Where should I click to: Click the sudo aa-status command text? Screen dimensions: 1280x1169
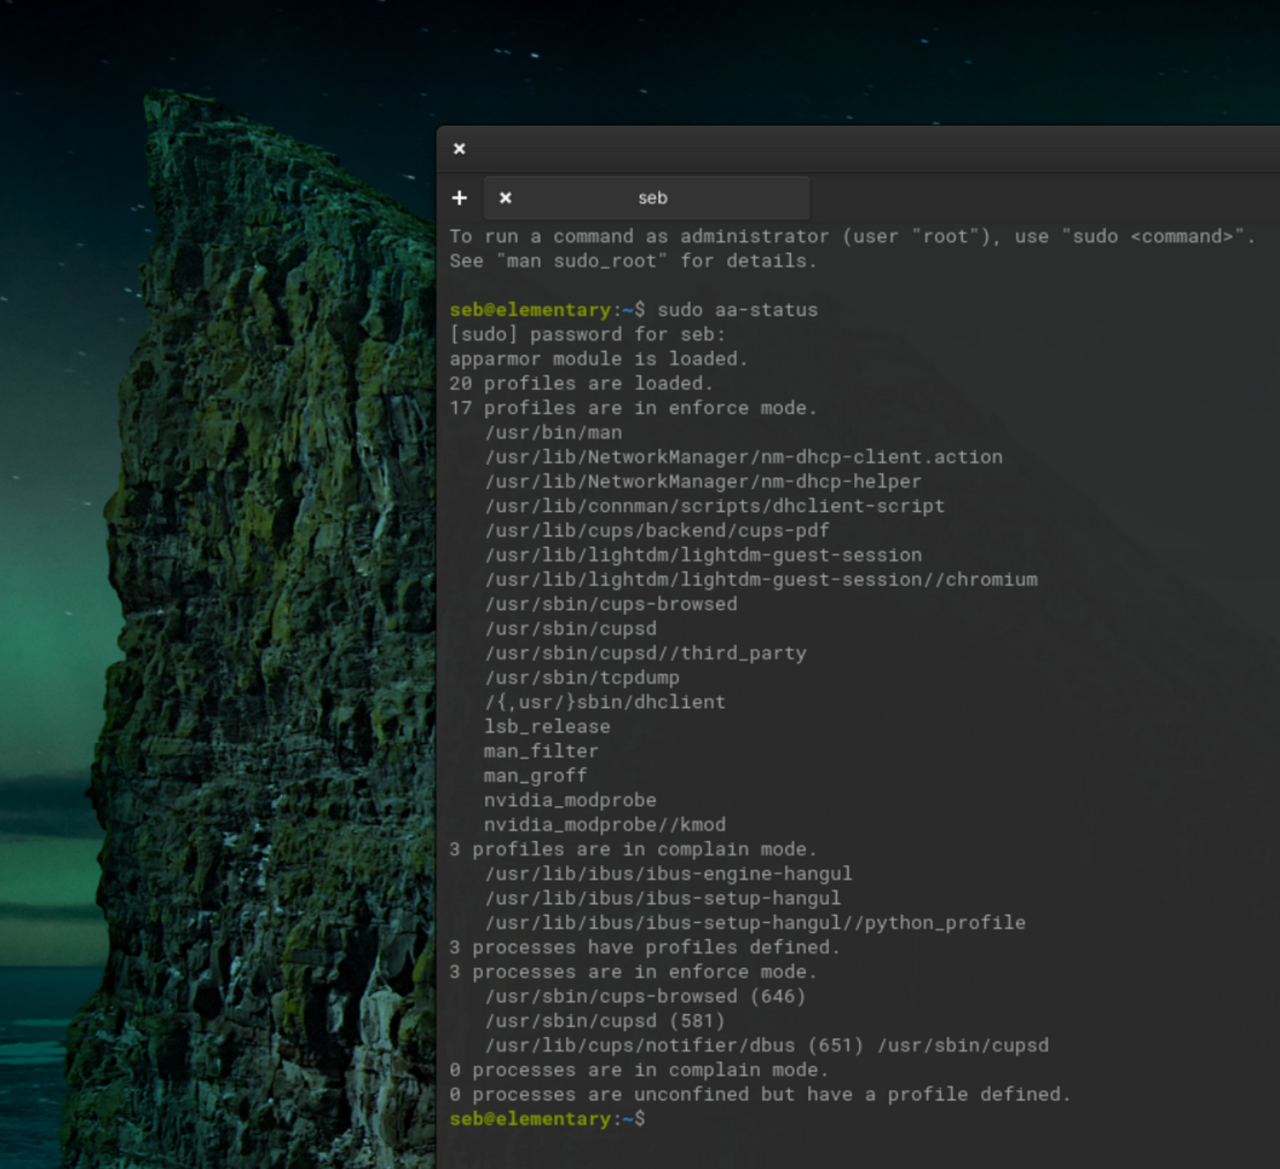[737, 310]
